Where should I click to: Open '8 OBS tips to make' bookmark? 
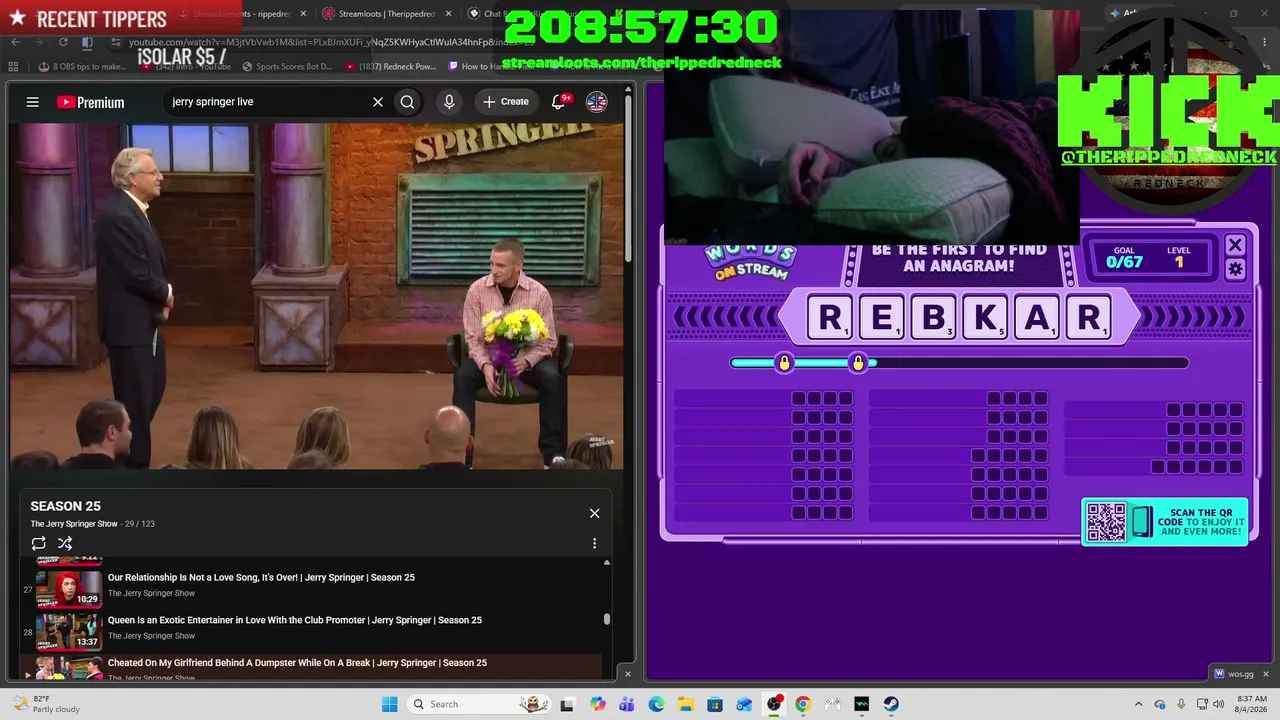tap(83, 67)
